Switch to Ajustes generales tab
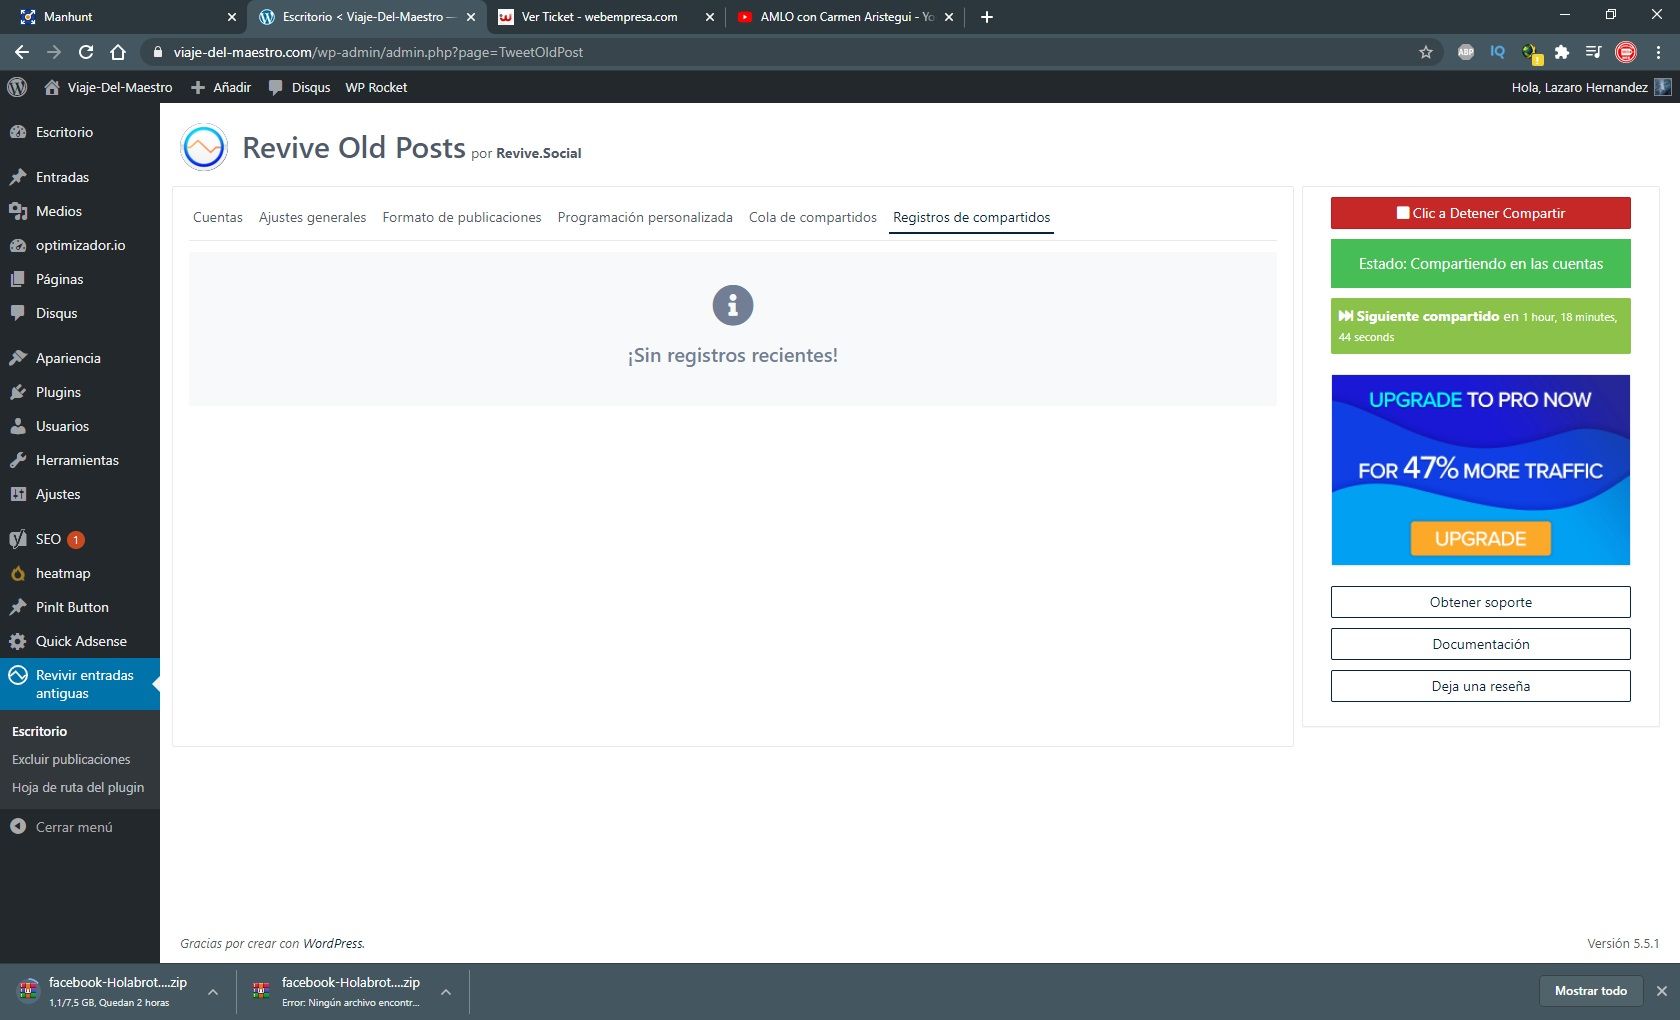The image size is (1680, 1020). tap(312, 217)
